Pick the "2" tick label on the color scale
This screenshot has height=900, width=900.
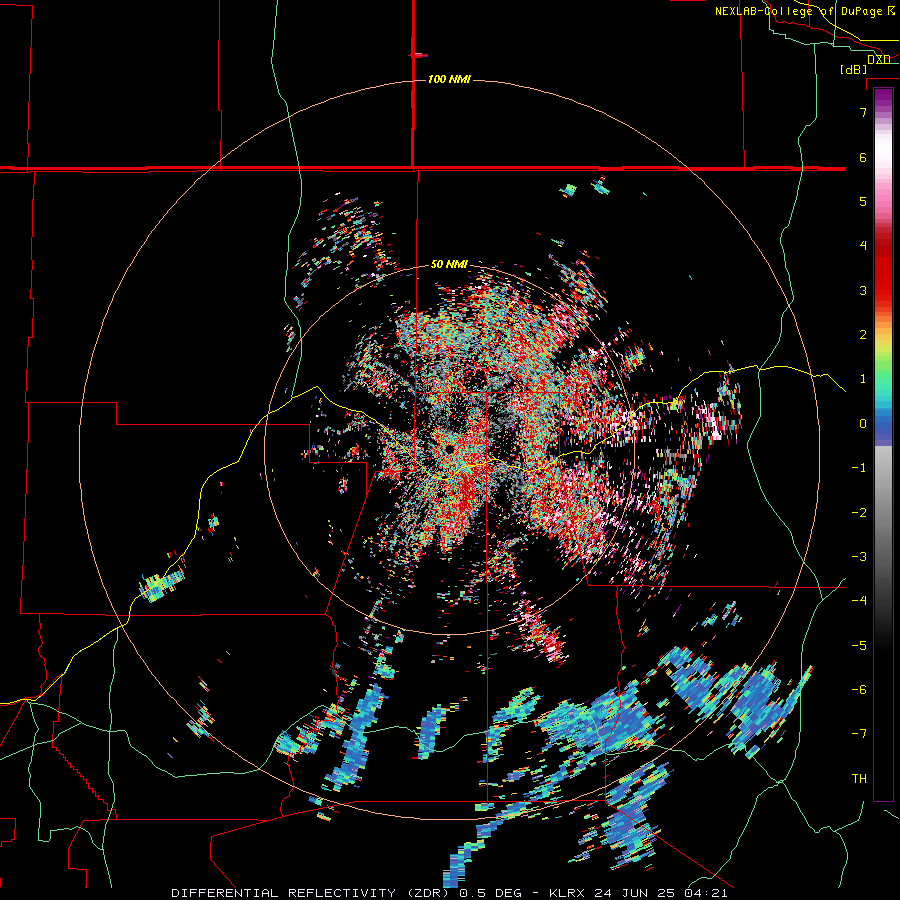[863, 335]
